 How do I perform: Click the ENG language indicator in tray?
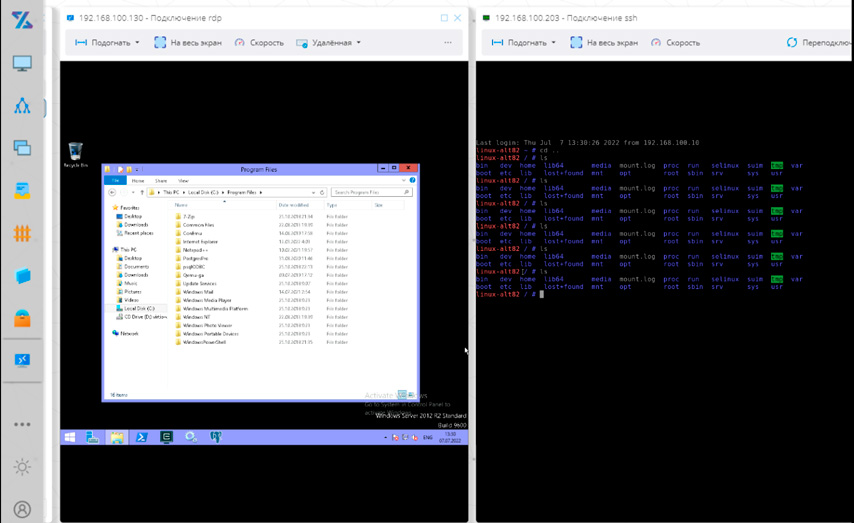428,437
